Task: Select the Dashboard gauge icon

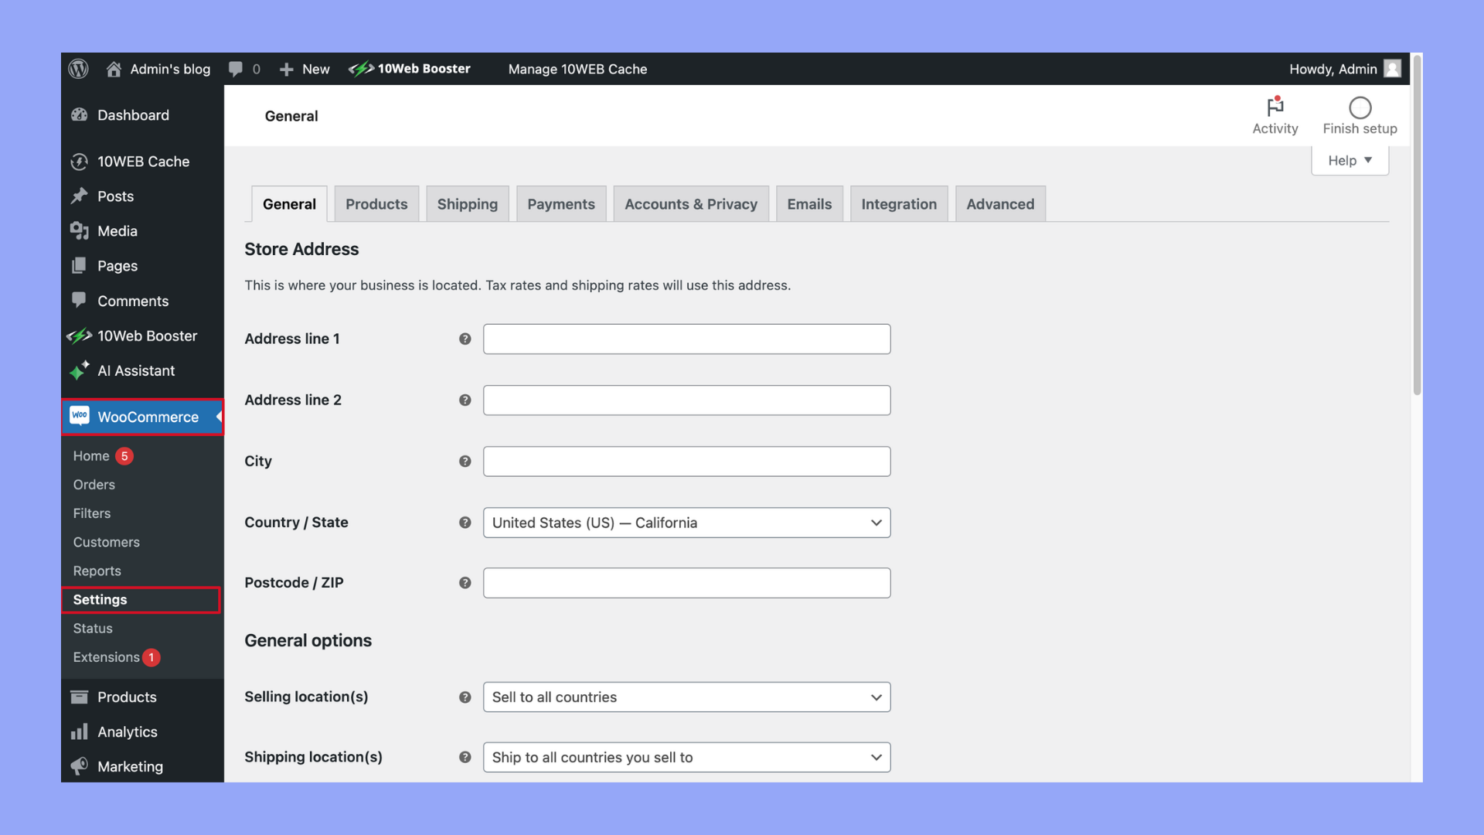Action: (x=80, y=115)
